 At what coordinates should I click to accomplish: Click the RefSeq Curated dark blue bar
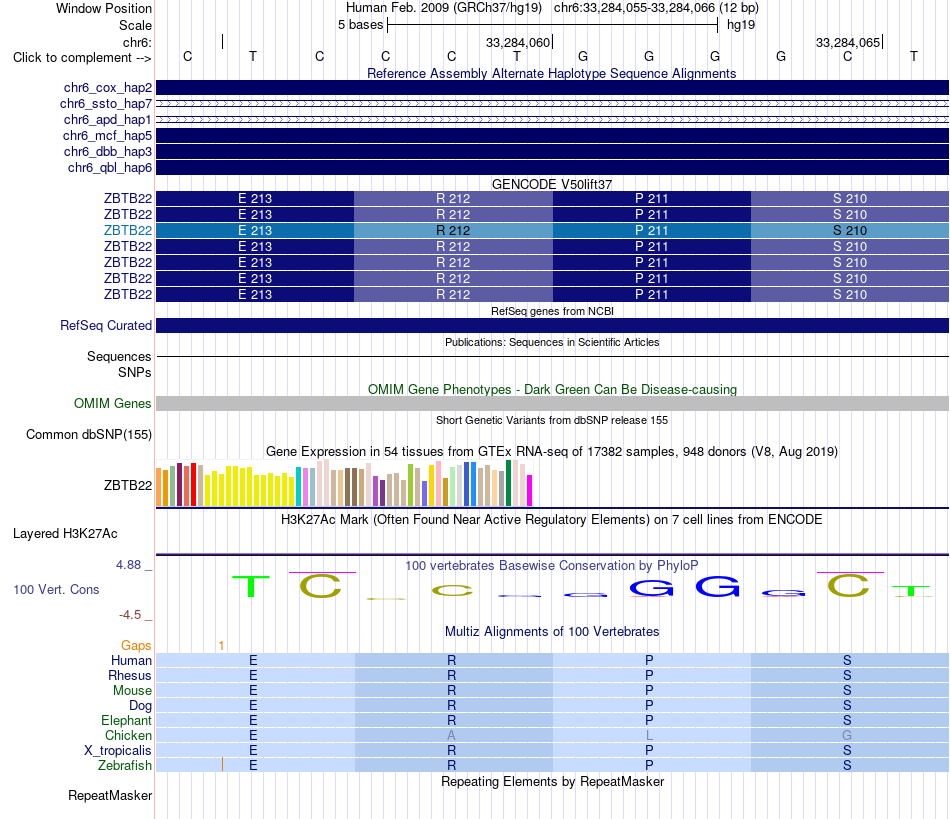552,325
